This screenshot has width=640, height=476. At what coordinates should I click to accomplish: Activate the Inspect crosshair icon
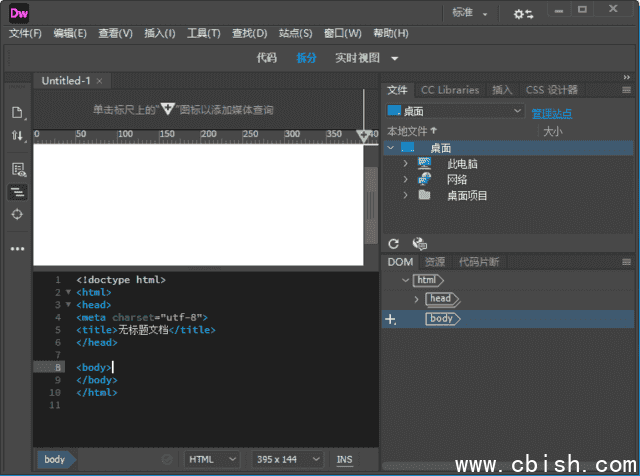point(17,214)
